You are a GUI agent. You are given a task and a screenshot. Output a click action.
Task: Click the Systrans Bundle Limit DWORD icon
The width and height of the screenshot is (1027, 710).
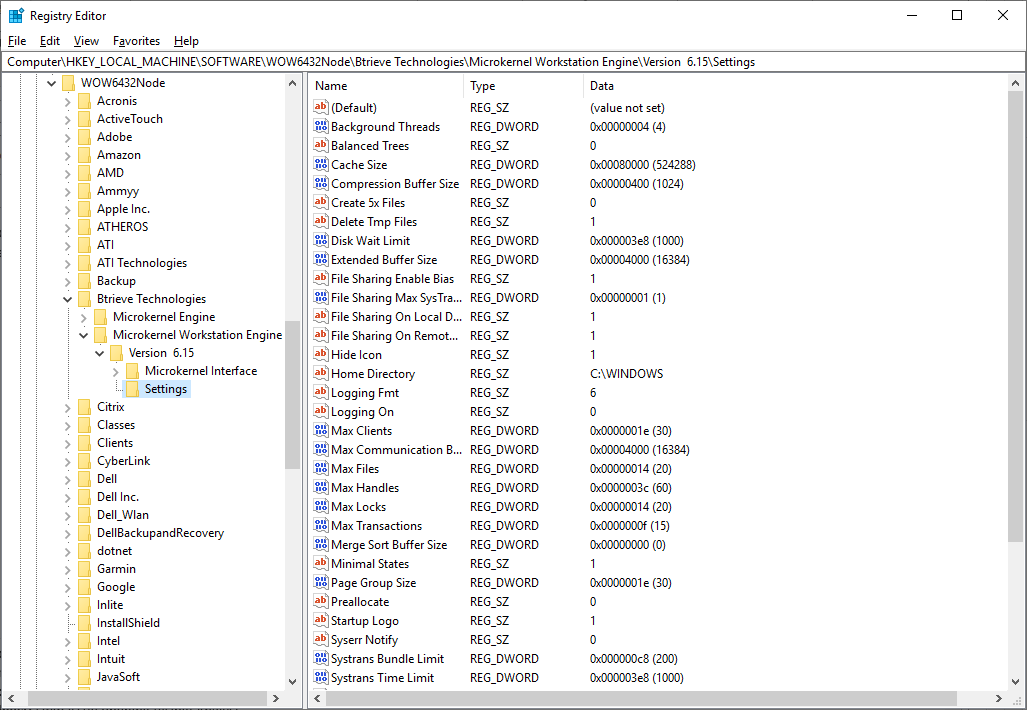[x=320, y=658]
